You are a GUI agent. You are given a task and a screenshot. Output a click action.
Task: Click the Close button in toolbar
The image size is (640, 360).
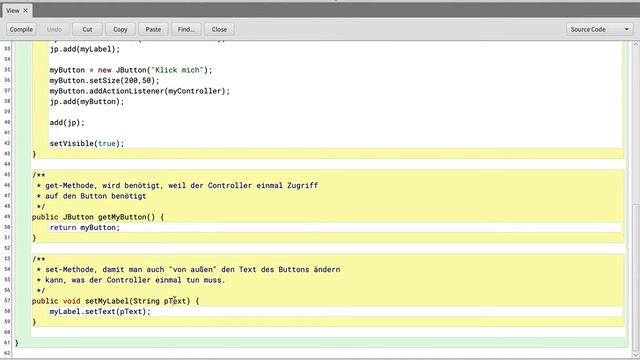pyautogui.click(x=219, y=29)
